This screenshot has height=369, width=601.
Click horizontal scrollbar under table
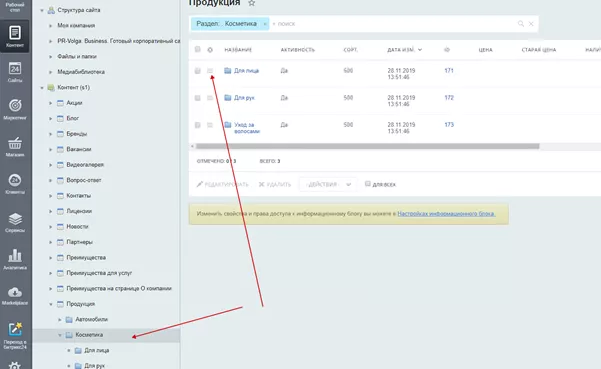tap(367, 146)
